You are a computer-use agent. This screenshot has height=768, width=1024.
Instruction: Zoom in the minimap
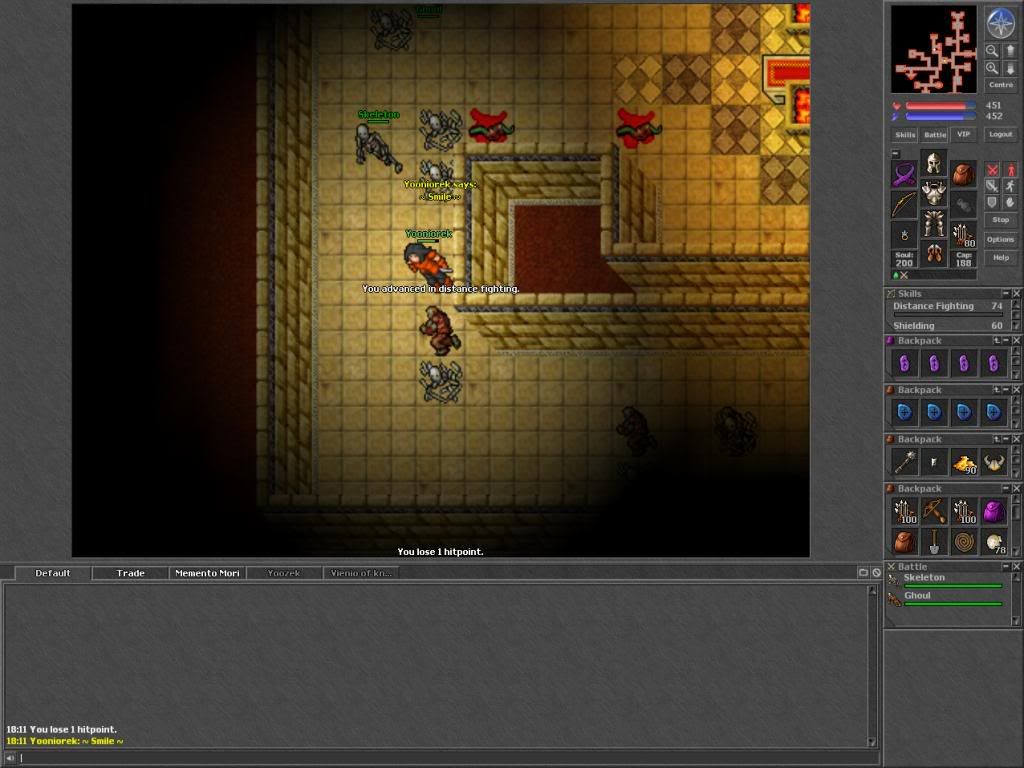992,69
